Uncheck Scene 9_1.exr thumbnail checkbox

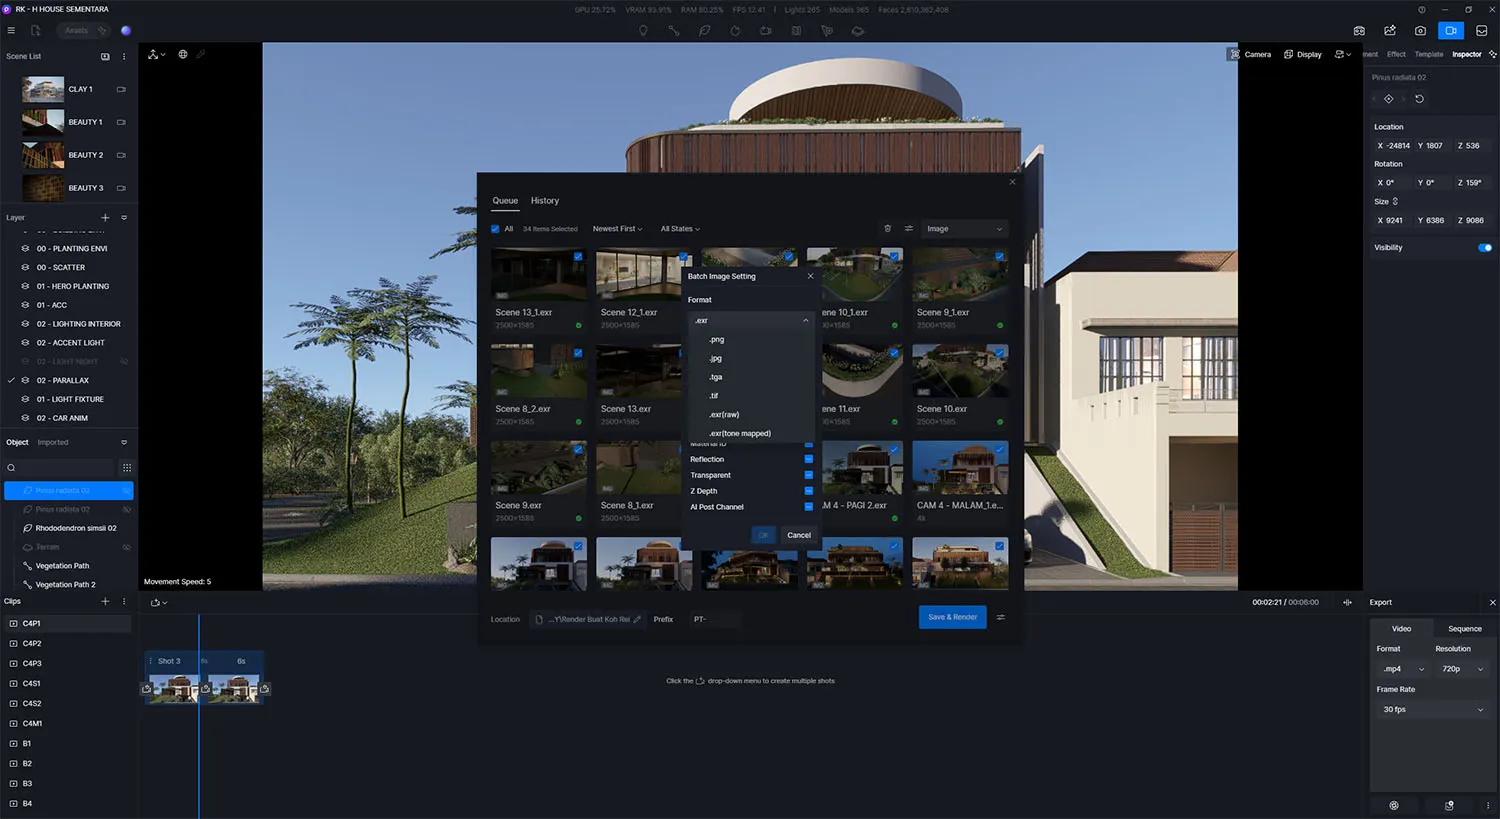tap(999, 257)
